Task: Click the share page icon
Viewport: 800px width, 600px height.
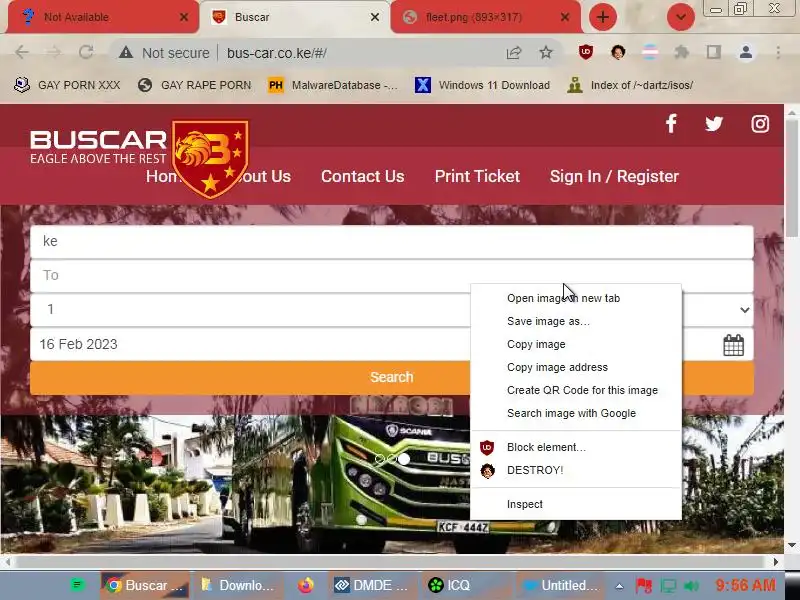Action: pyautogui.click(x=514, y=53)
